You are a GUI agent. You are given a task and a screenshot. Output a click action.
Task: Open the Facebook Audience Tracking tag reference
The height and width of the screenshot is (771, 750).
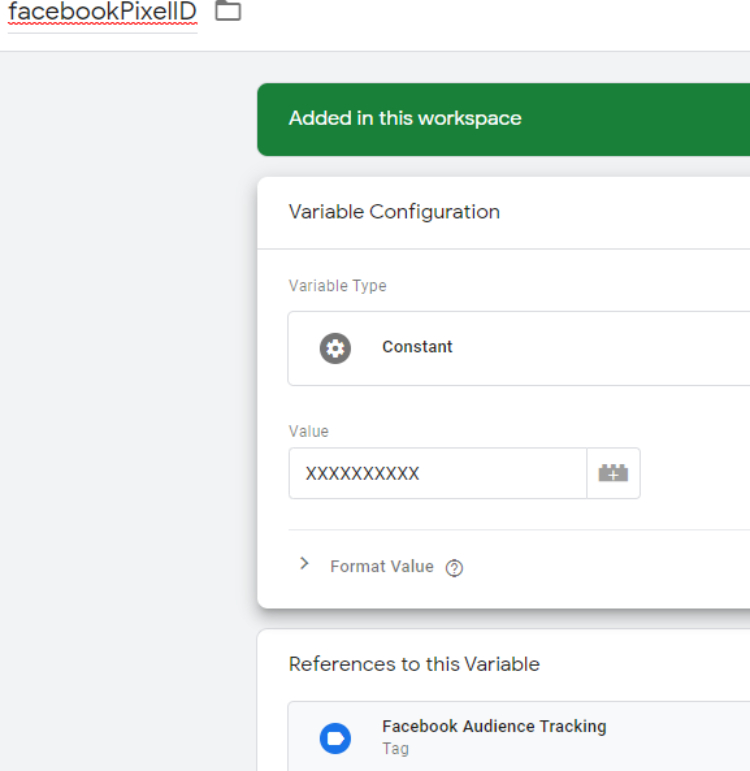pyautogui.click(x=494, y=727)
